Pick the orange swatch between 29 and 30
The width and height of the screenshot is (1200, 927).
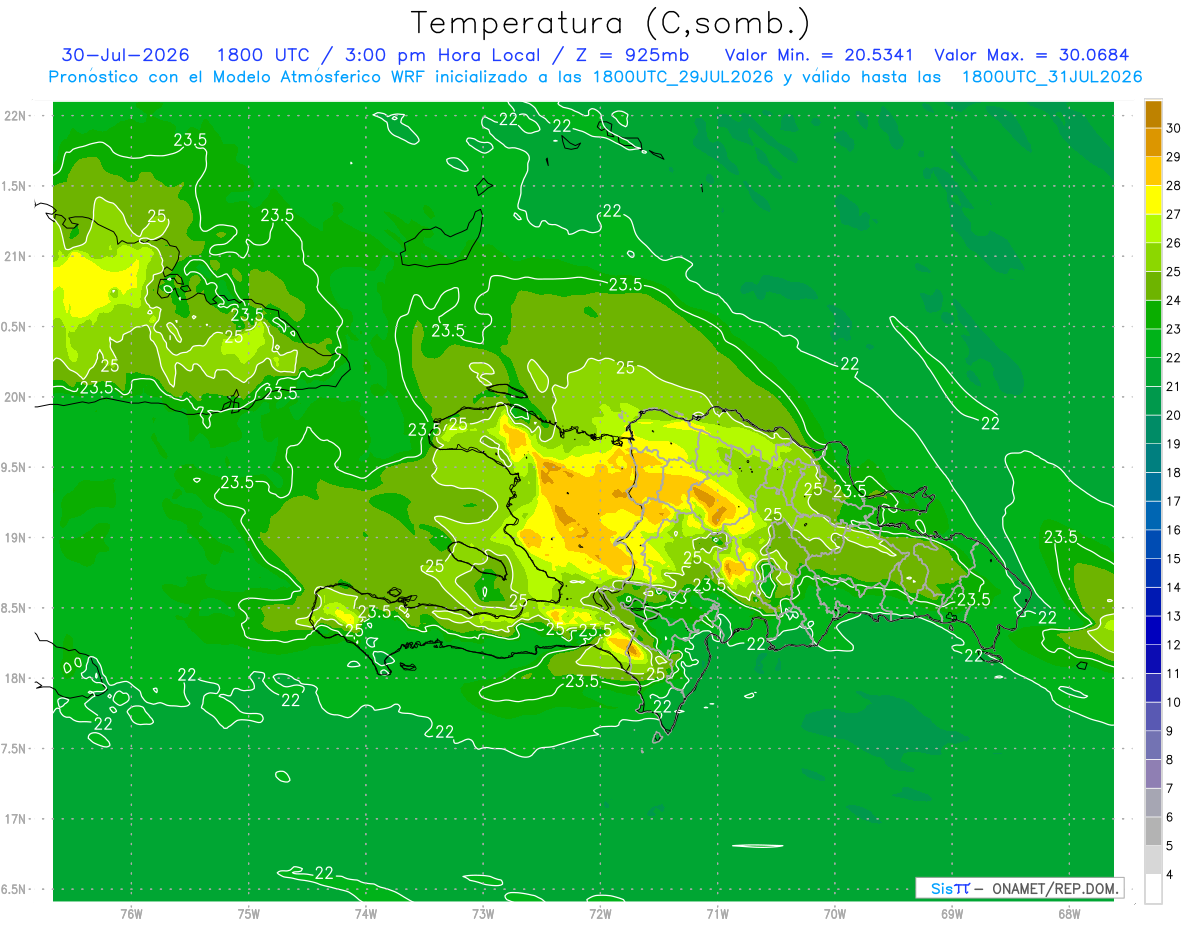coord(1153,143)
